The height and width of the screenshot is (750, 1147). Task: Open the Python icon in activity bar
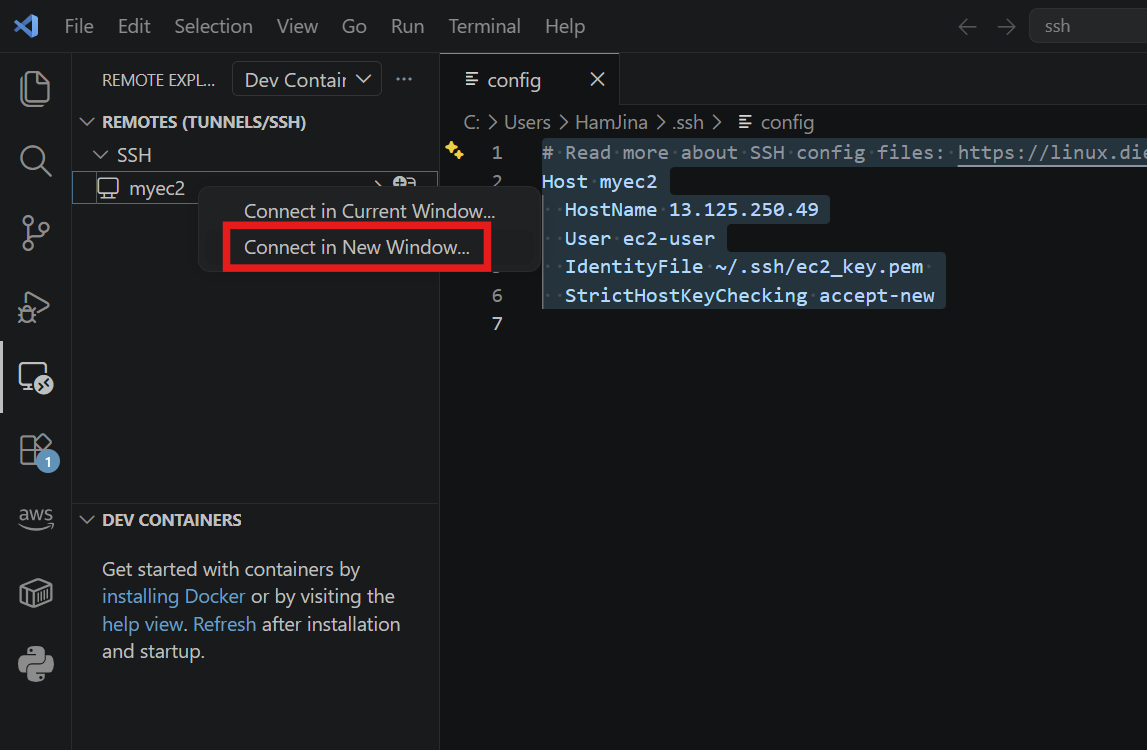[36, 664]
